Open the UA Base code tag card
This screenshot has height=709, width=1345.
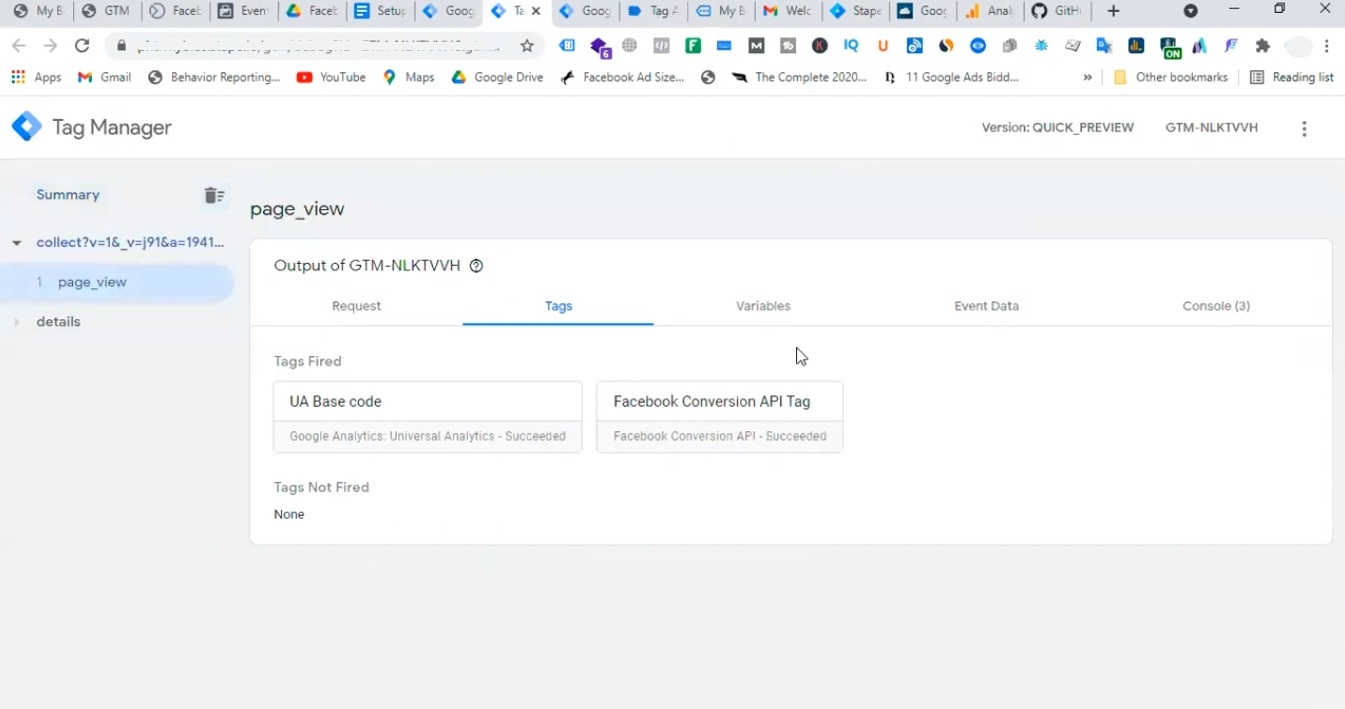[x=427, y=417]
